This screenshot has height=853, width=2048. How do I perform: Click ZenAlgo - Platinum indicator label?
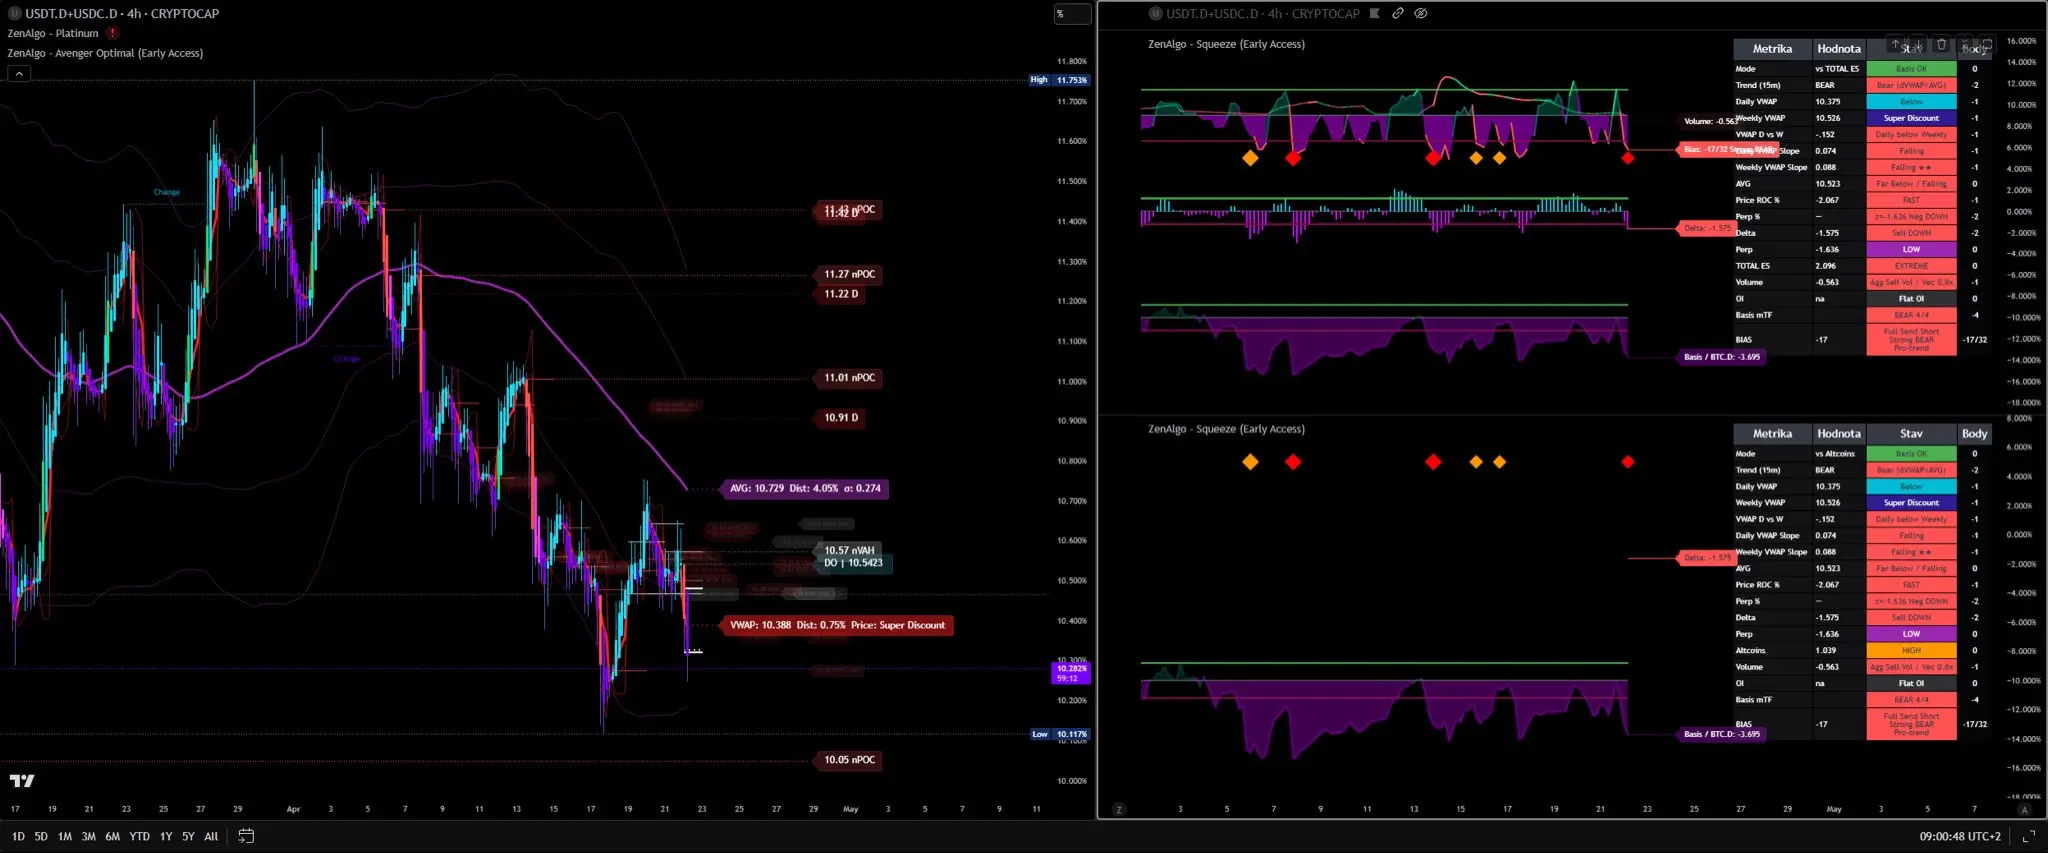pyautogui.click(x=53, y=33)
